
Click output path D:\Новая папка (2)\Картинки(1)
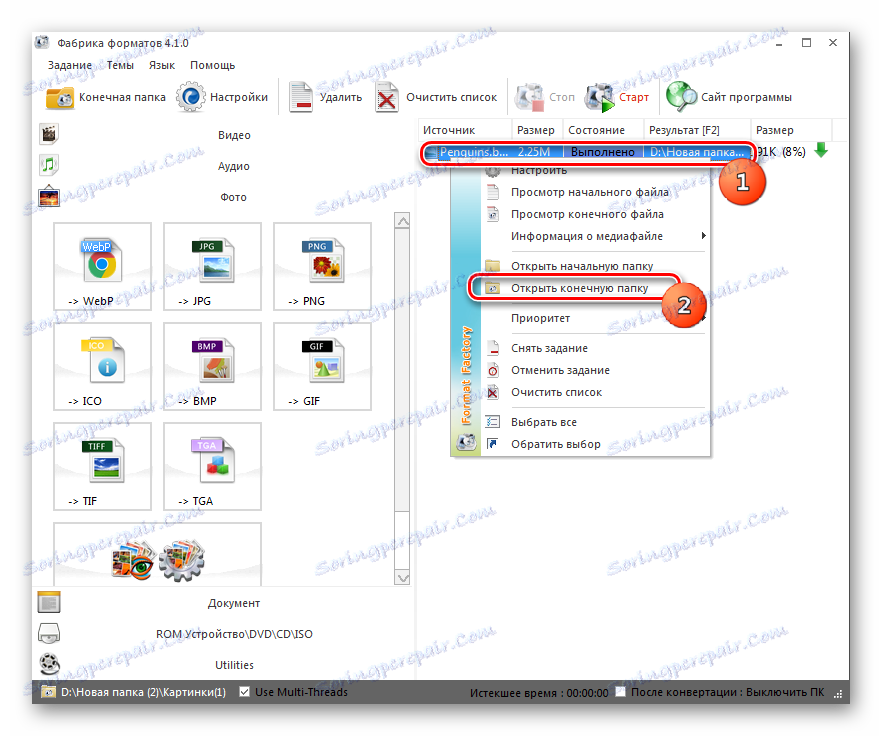[143, 692]
